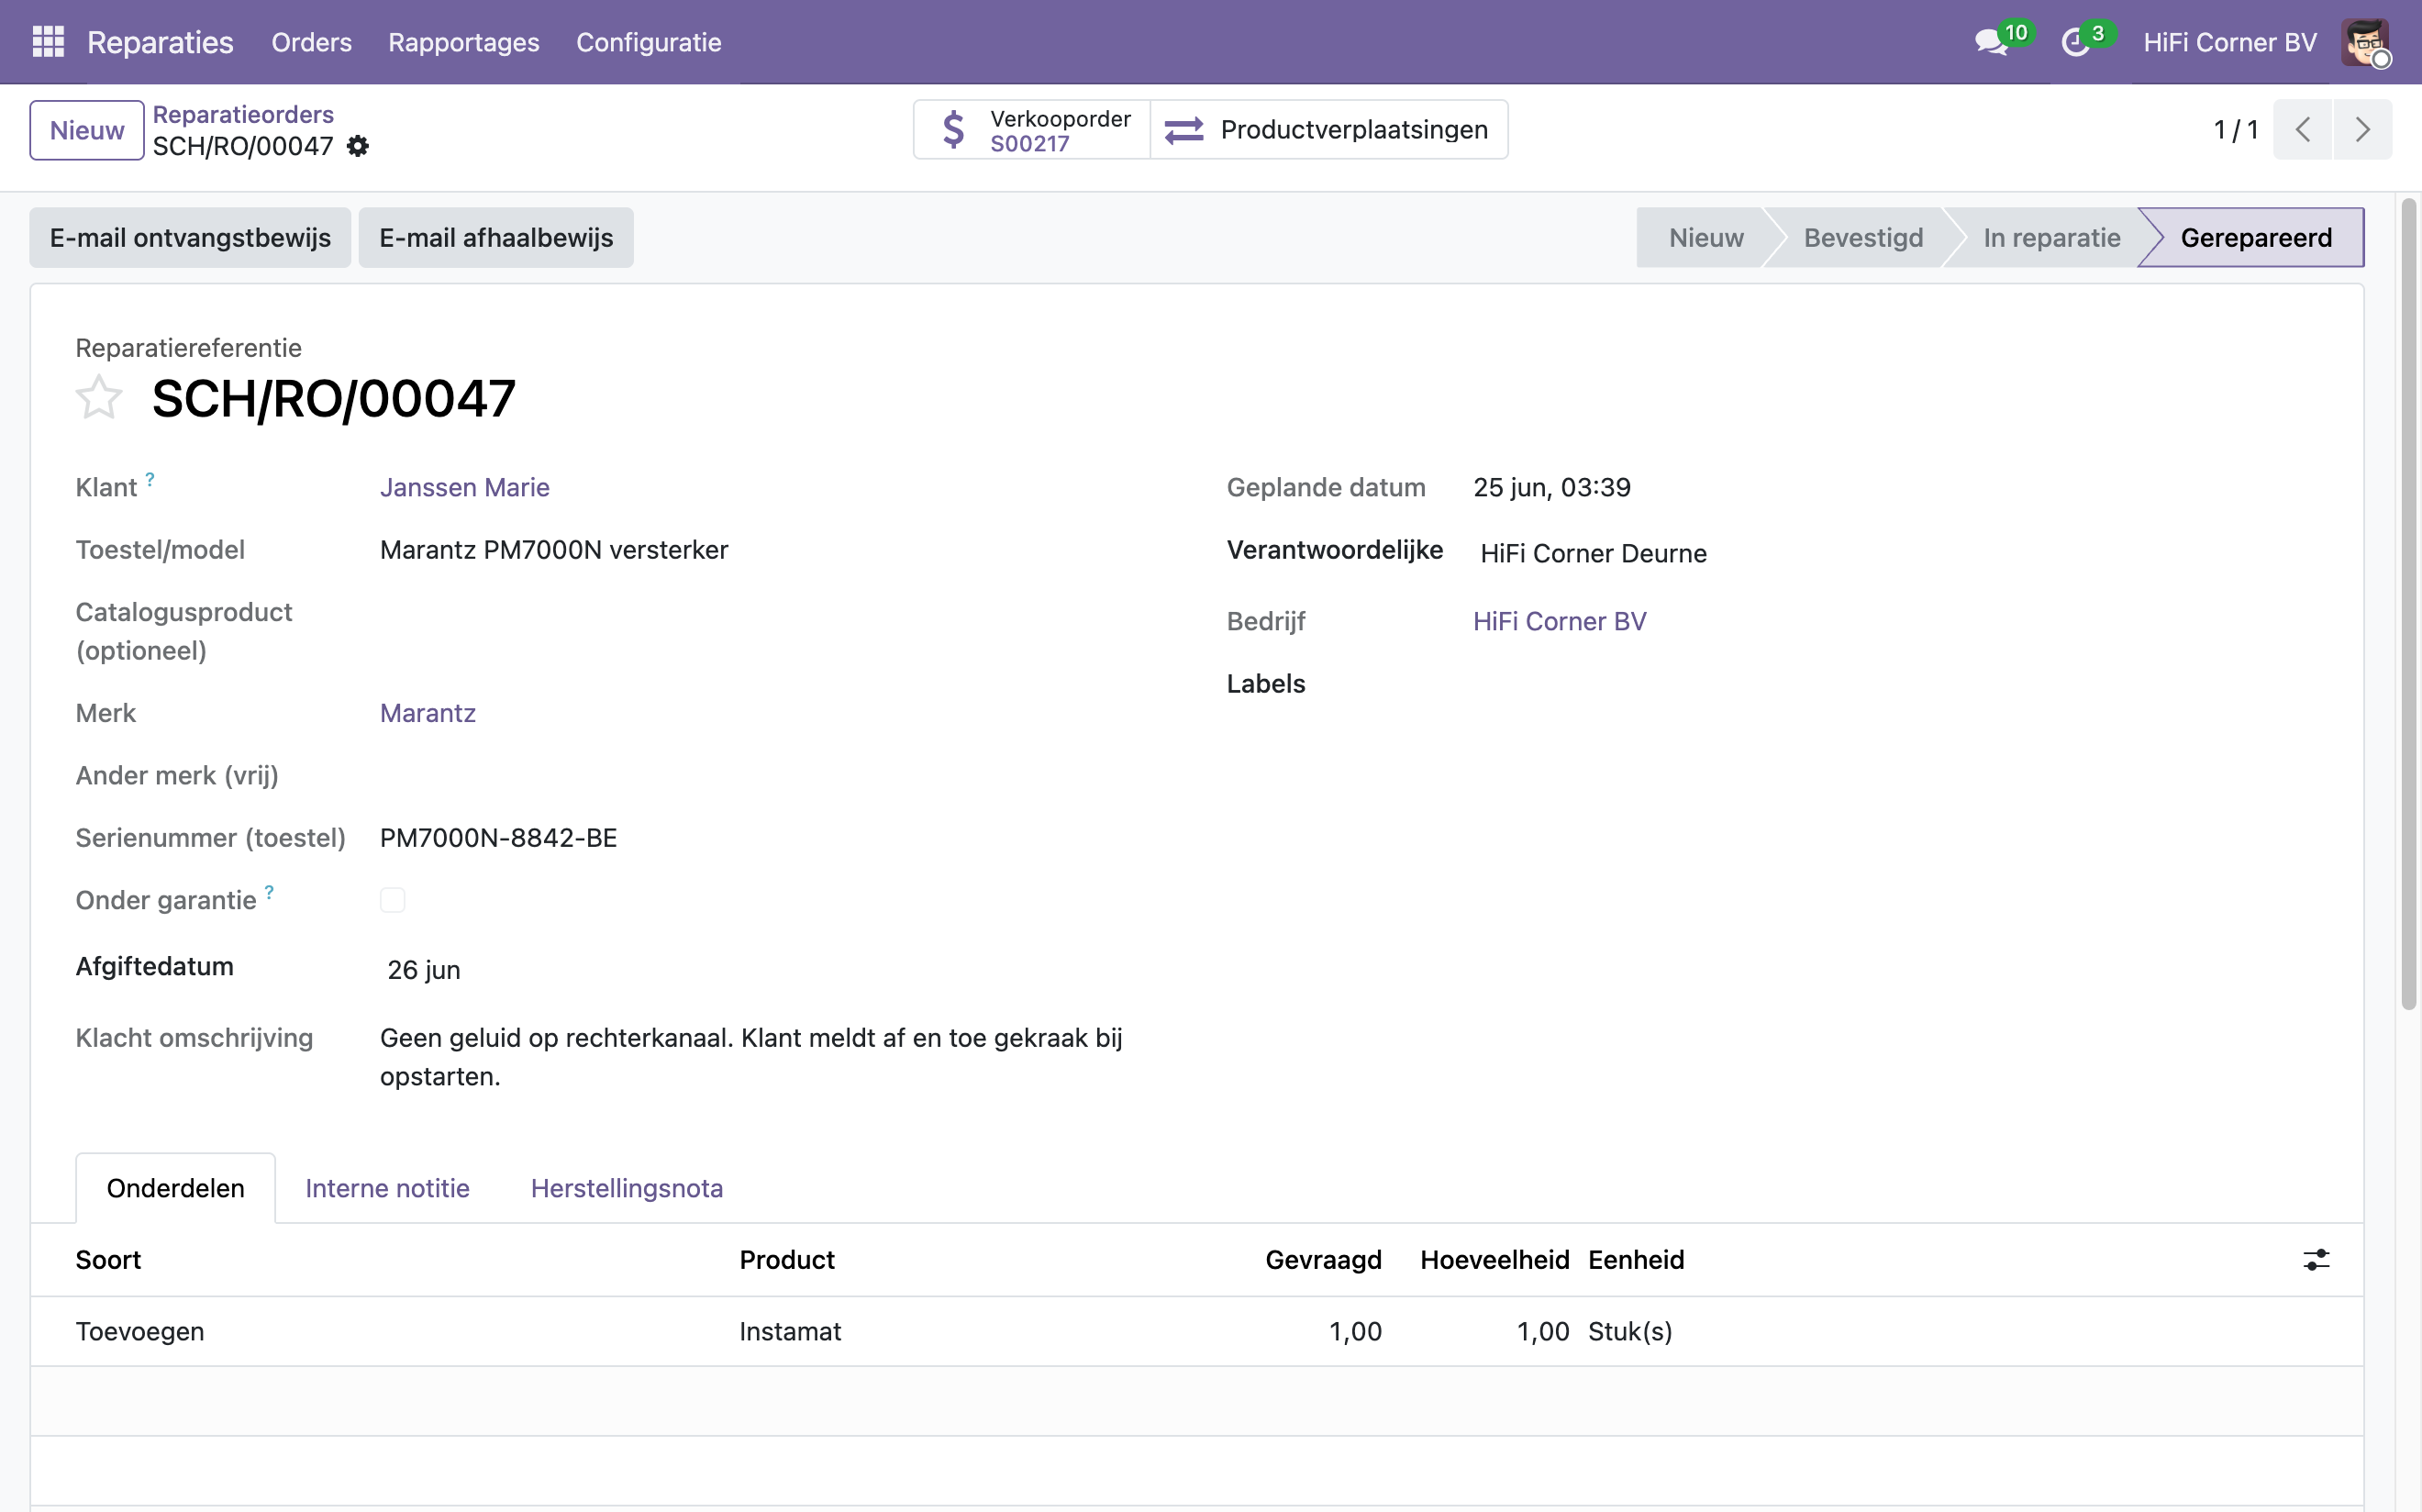Viewport: 2422px width, 1512px height.
Task: Switch to the Interne notitie tab
Action: [387, 1188]
